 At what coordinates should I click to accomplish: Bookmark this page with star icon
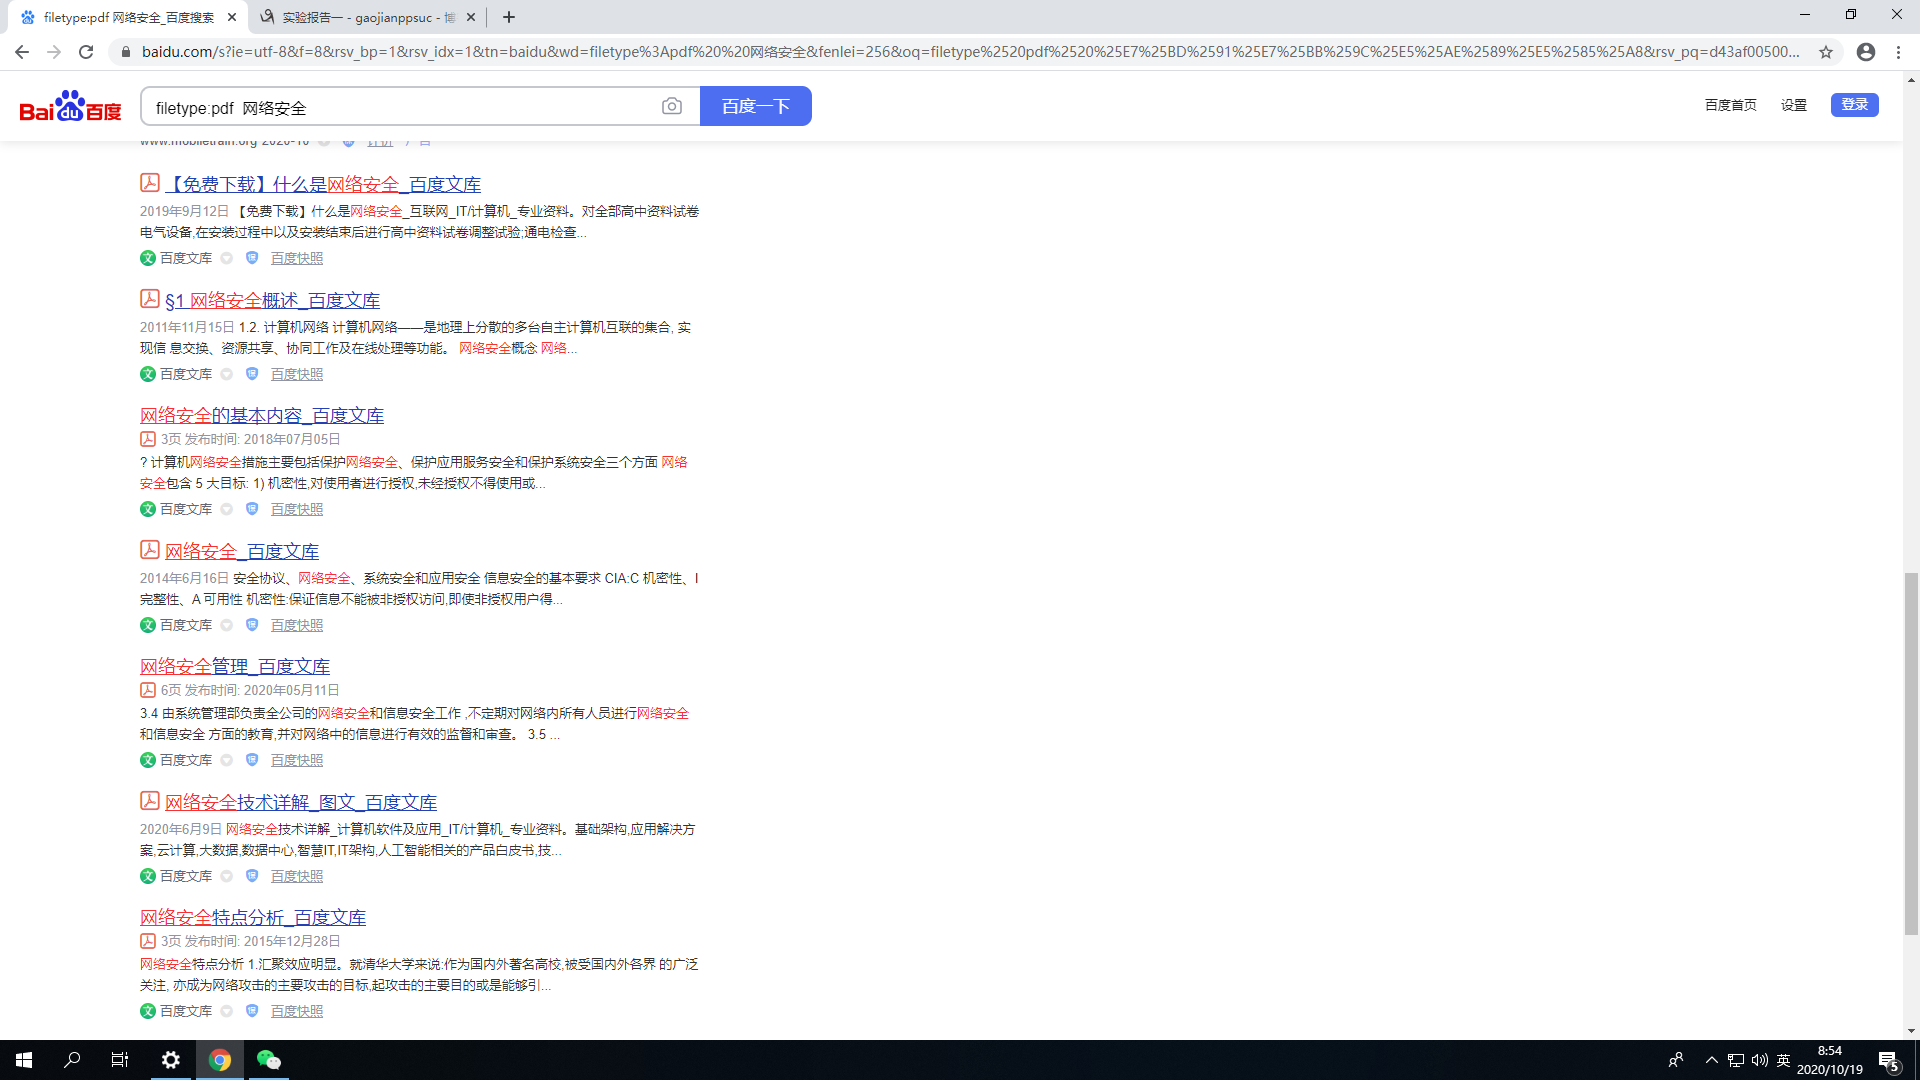pyautogui.click(x=1826, y=52)
